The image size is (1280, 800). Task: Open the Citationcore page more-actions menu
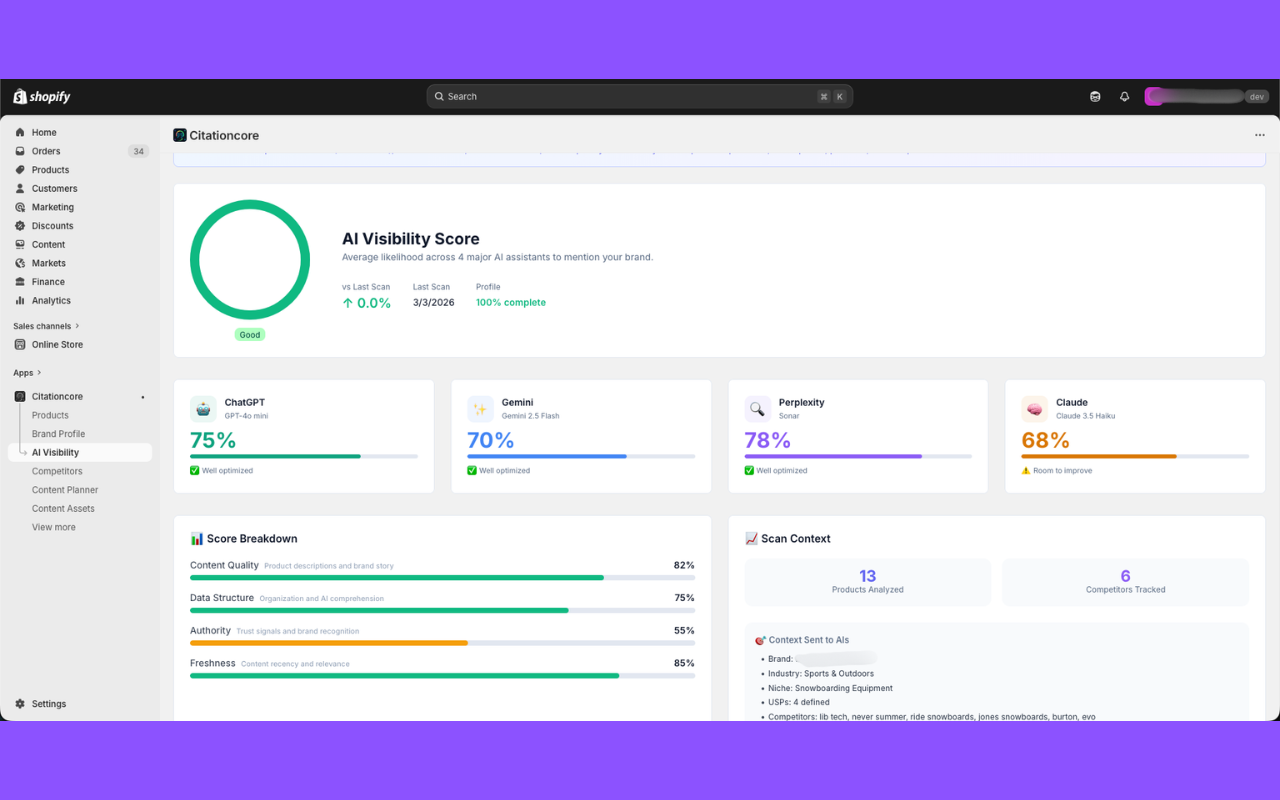click(1259, 135)
